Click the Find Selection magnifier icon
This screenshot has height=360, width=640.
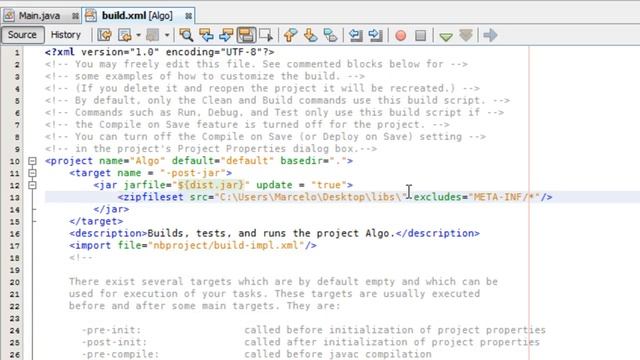coord(186,35)
